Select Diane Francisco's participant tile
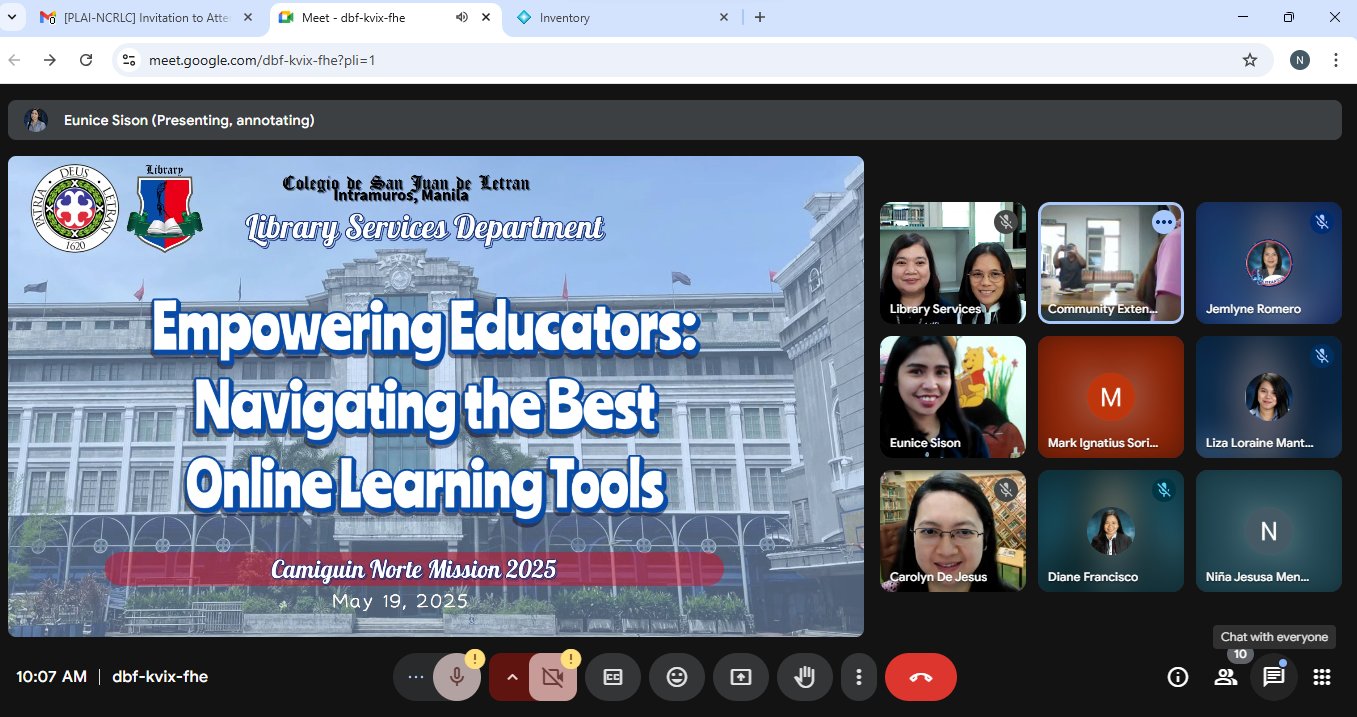Viewport: 1357px width, 717px height. (1111, 531)
